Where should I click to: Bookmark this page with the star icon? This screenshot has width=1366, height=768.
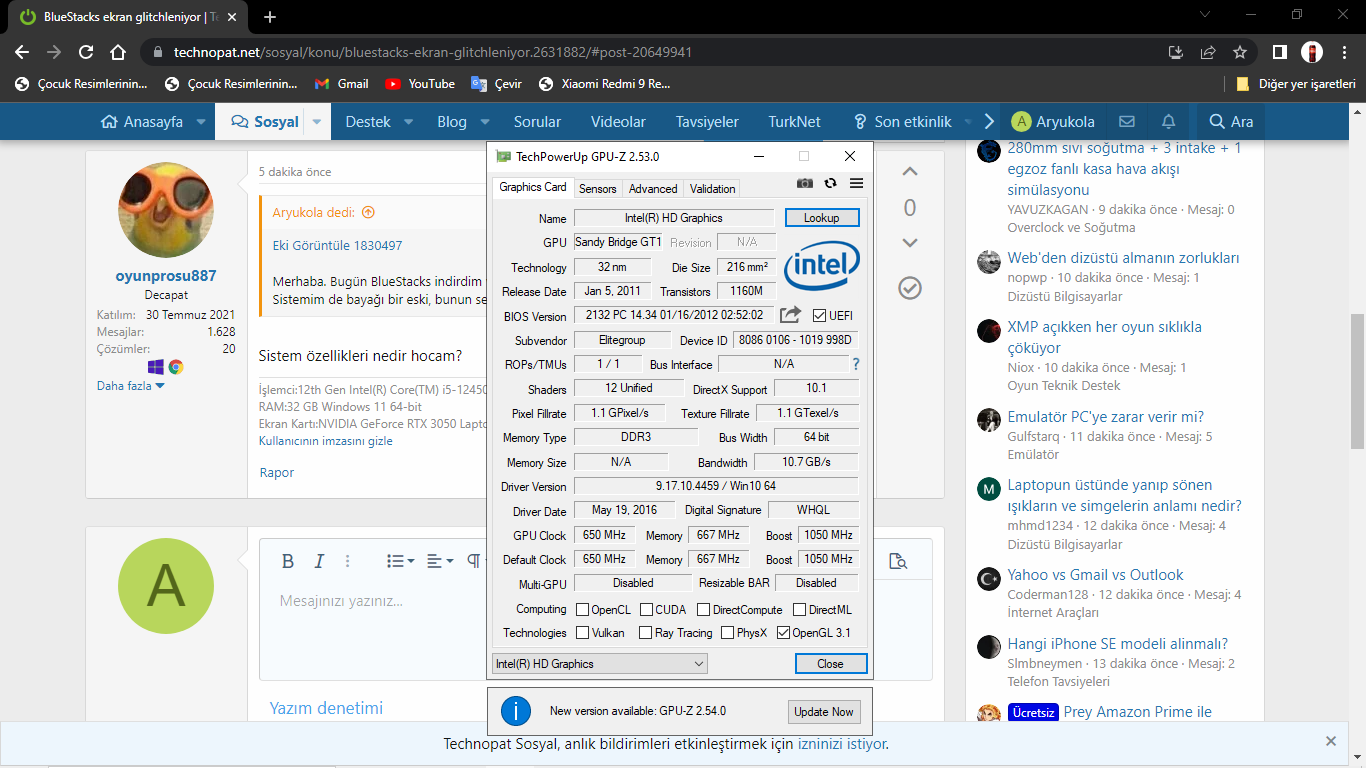1240,52
